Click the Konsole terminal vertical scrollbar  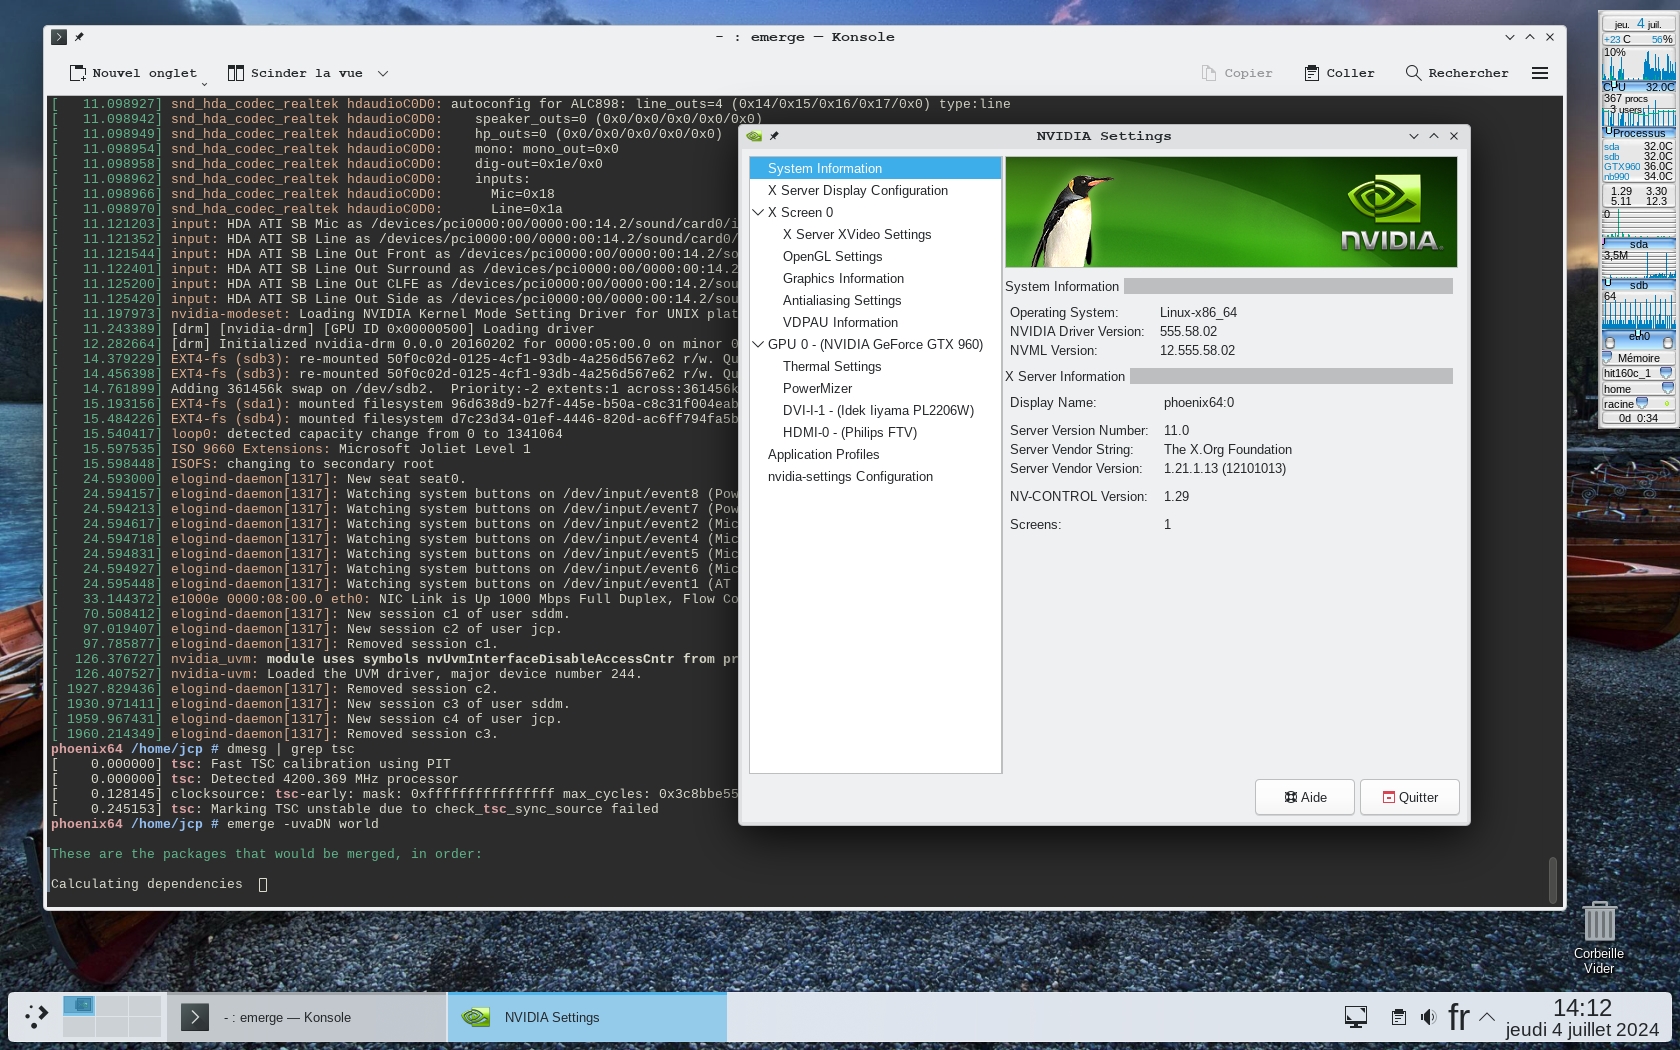point(1552,878)
